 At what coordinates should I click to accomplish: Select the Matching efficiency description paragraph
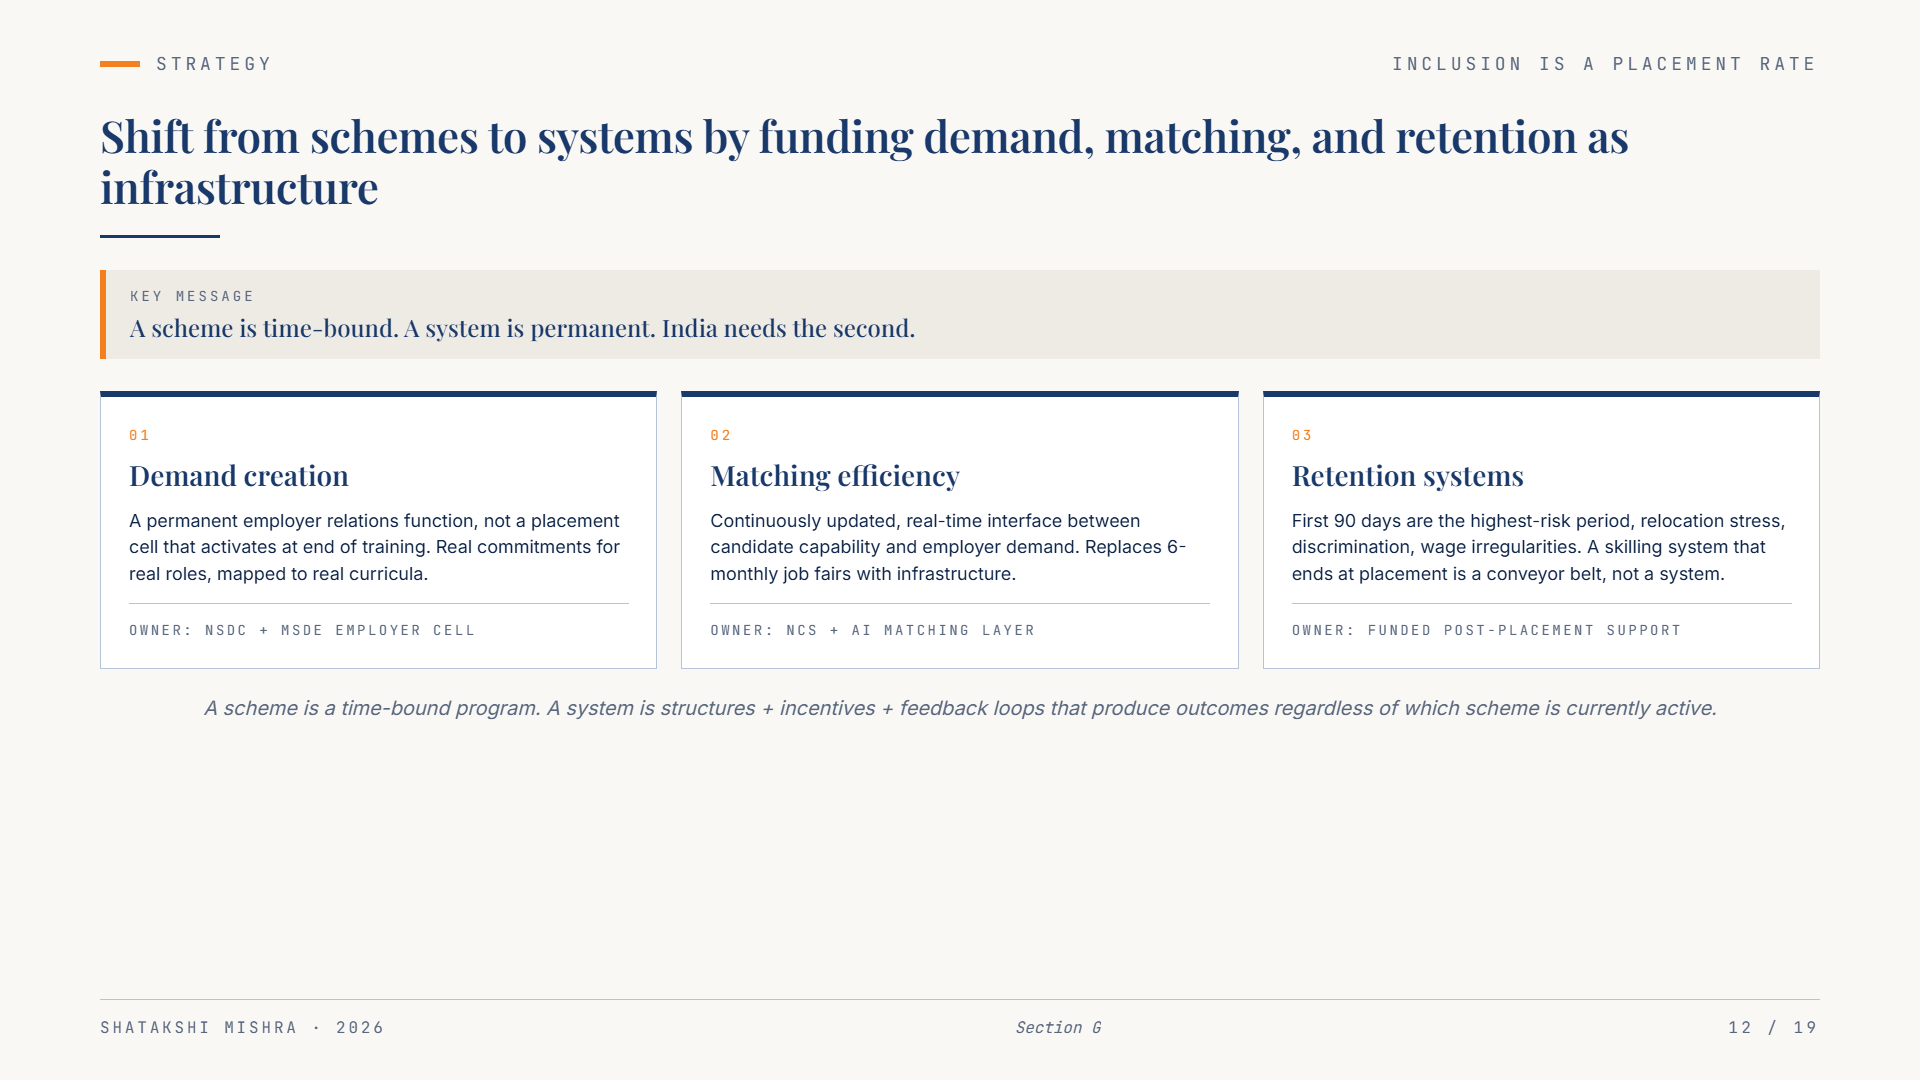coord(948,547)
